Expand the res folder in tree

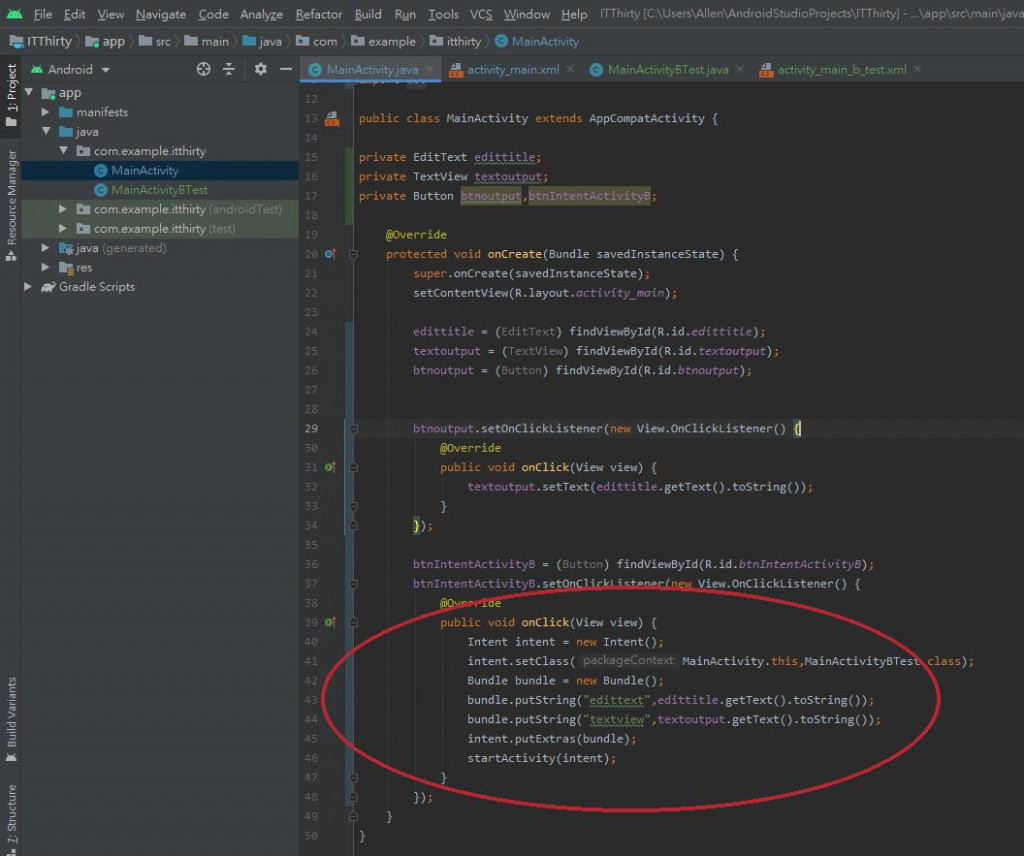46,267
